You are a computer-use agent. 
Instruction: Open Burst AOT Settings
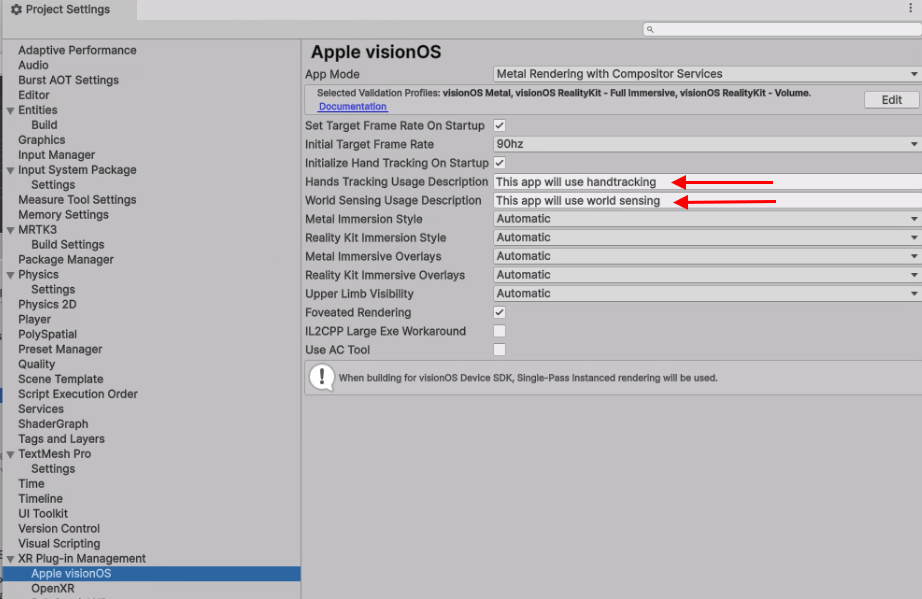[68, 80]
